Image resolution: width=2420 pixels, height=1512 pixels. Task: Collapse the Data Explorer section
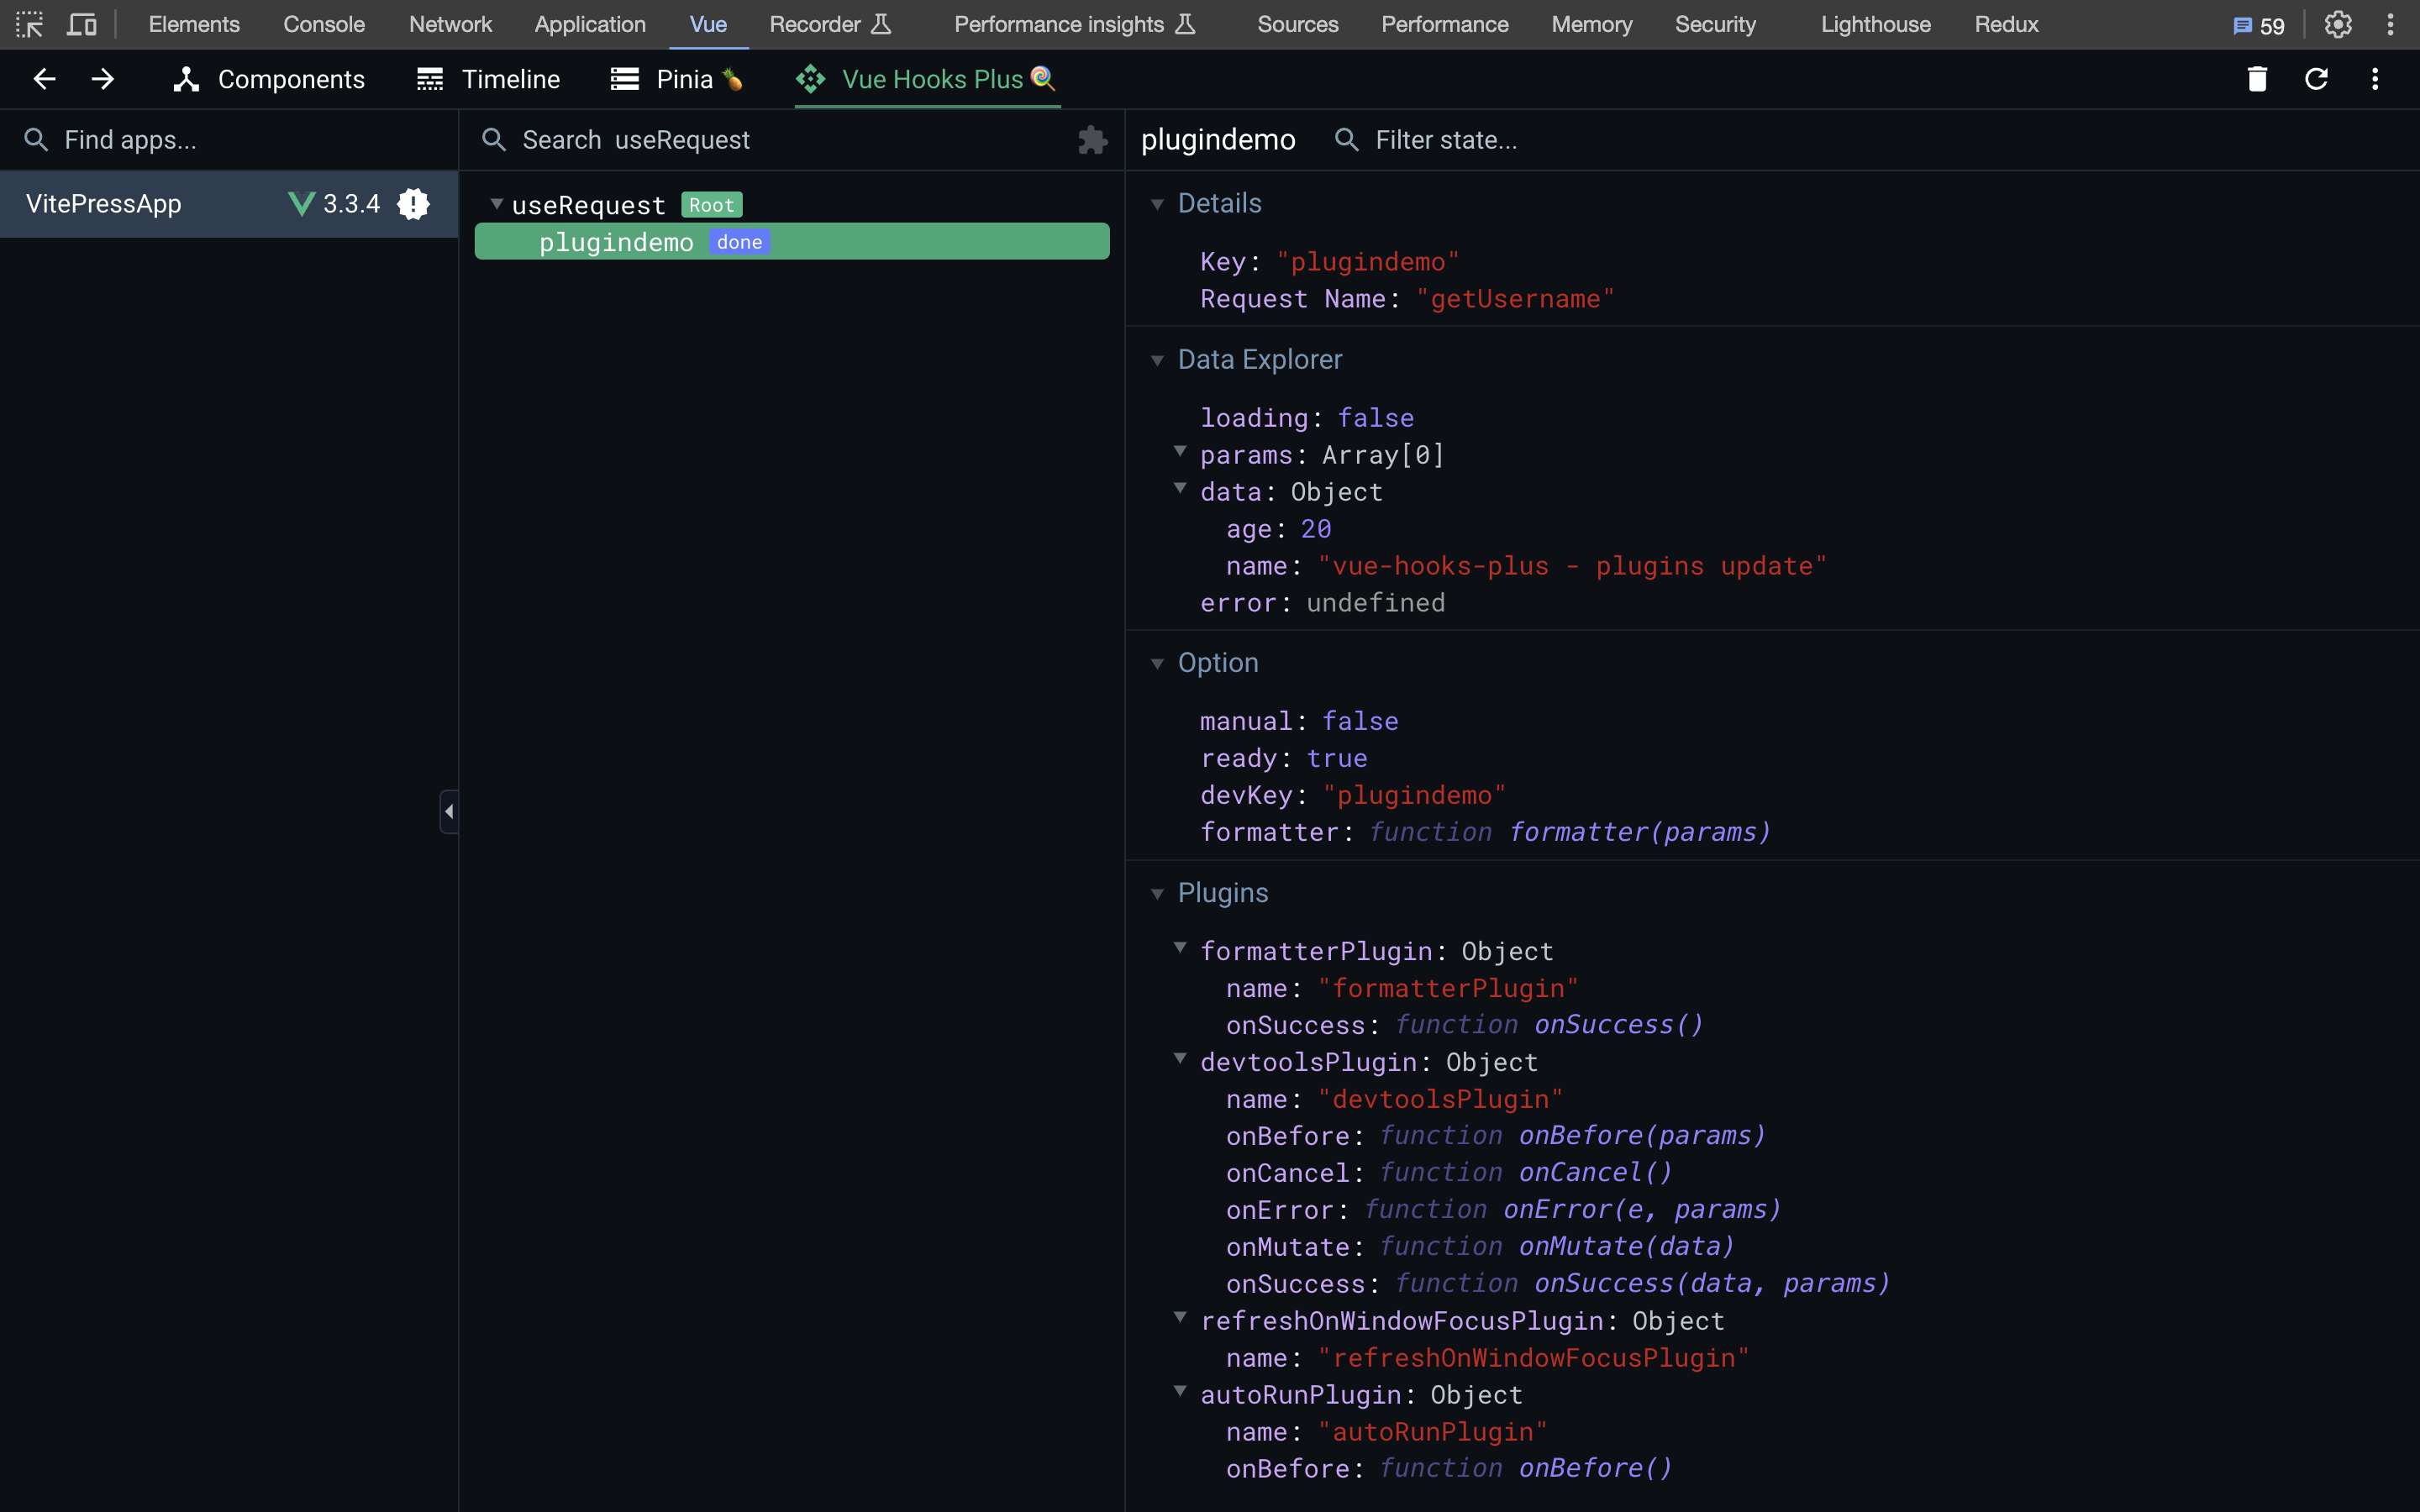pyautogui.click(x=1157, y=360)
